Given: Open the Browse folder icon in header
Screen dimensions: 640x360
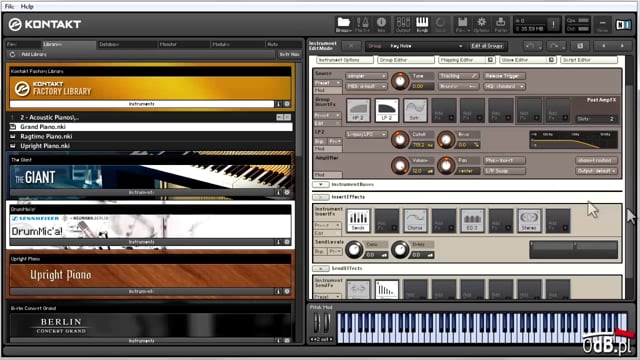Looking at the screenshot, I should [343, 24].
